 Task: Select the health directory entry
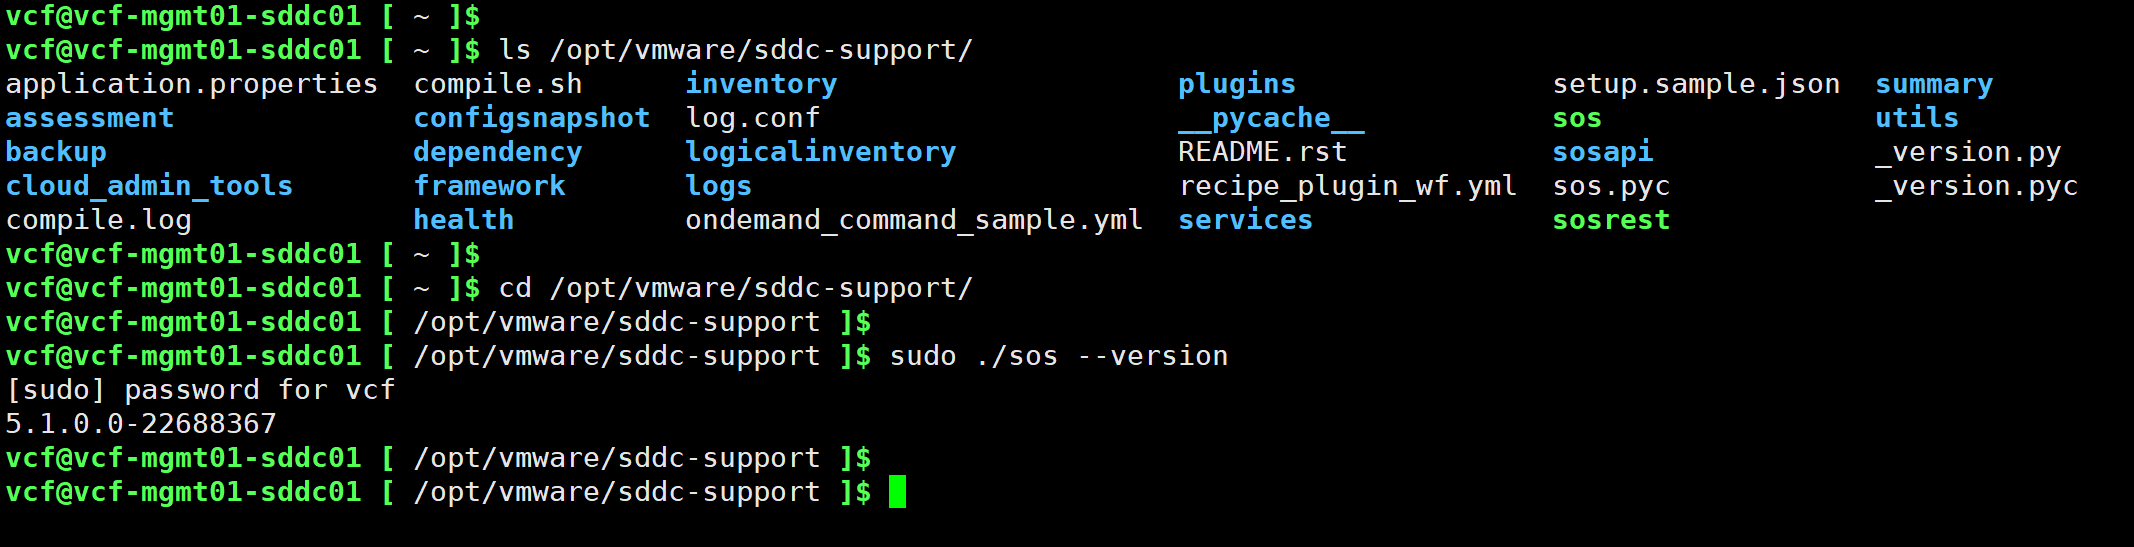tap(463, 220)
